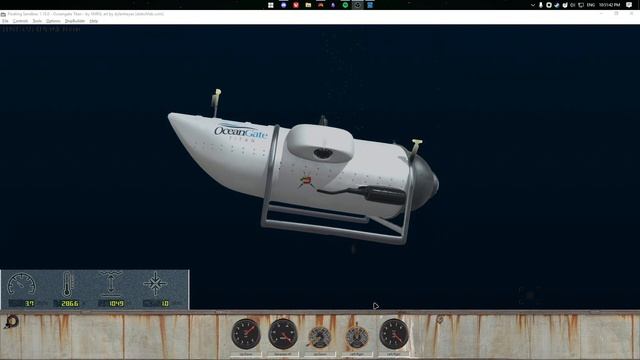640x360 pixels.
Task: Click the speedometer probe gauge icon
Action: pos(22,284)
